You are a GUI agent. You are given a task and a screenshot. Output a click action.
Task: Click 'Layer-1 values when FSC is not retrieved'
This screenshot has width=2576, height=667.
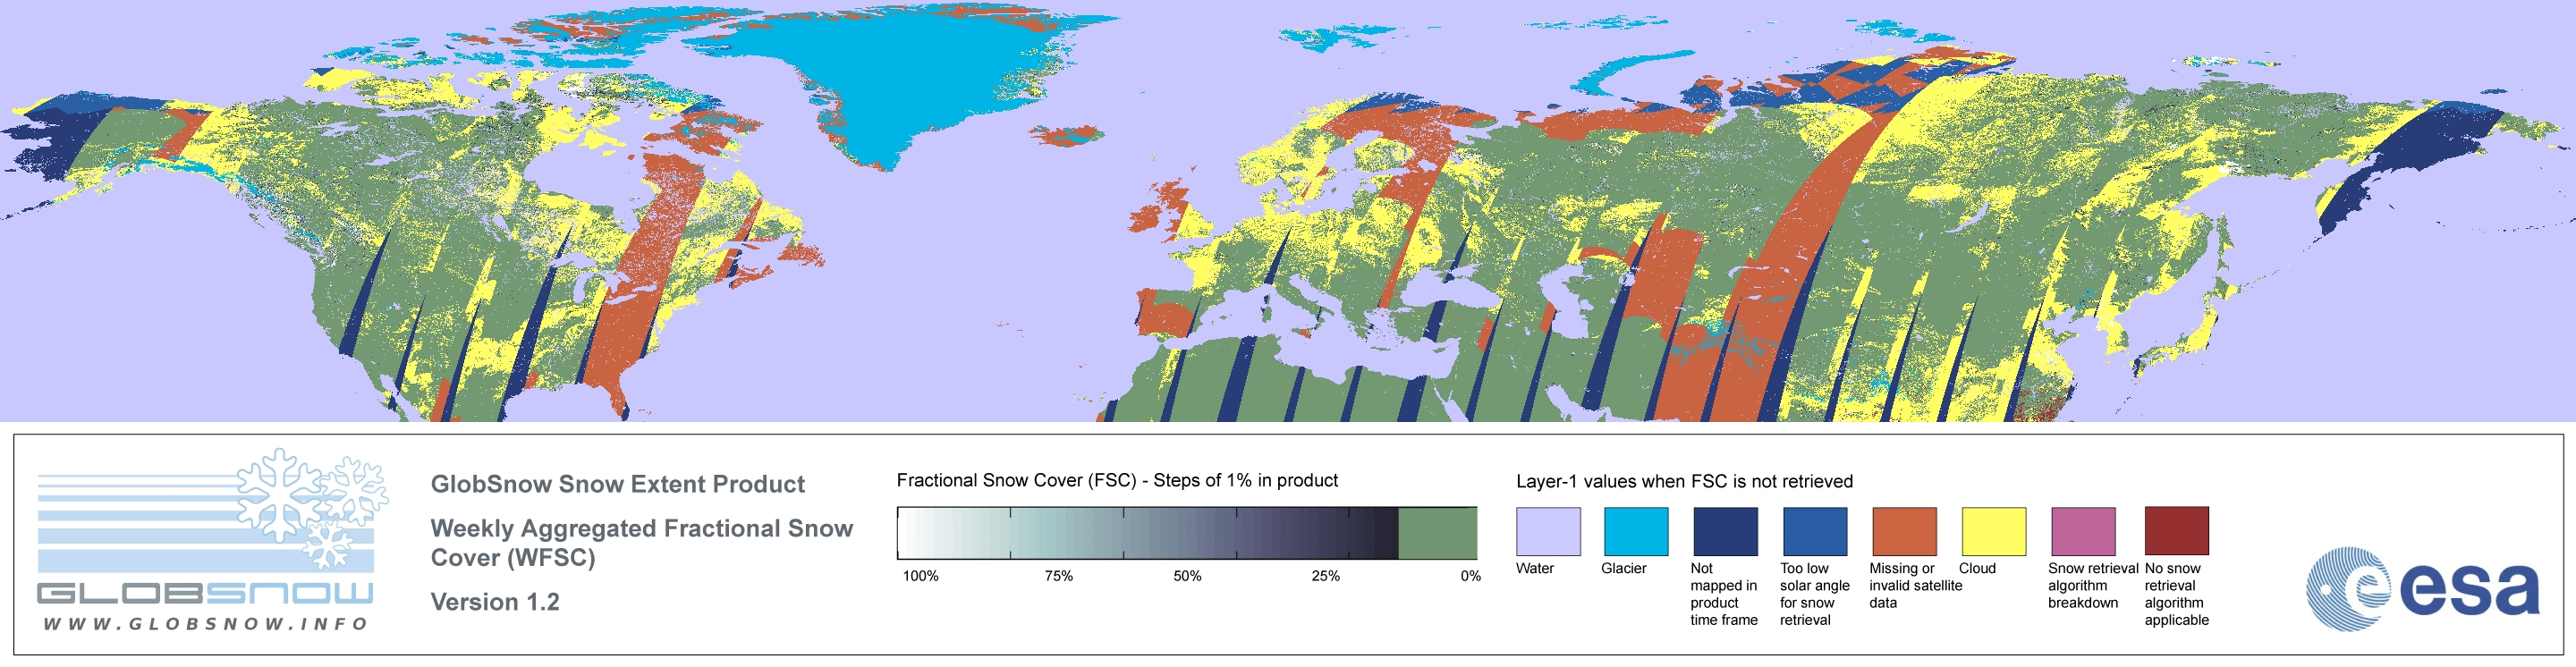pyautogui.click(x=1684, y=481)
